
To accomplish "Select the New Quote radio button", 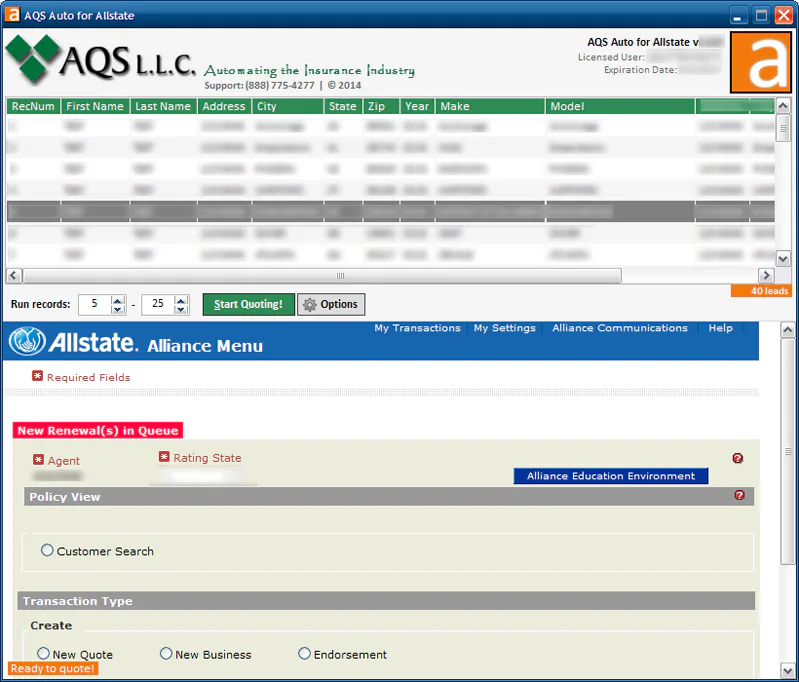I will tap(43, 653).
